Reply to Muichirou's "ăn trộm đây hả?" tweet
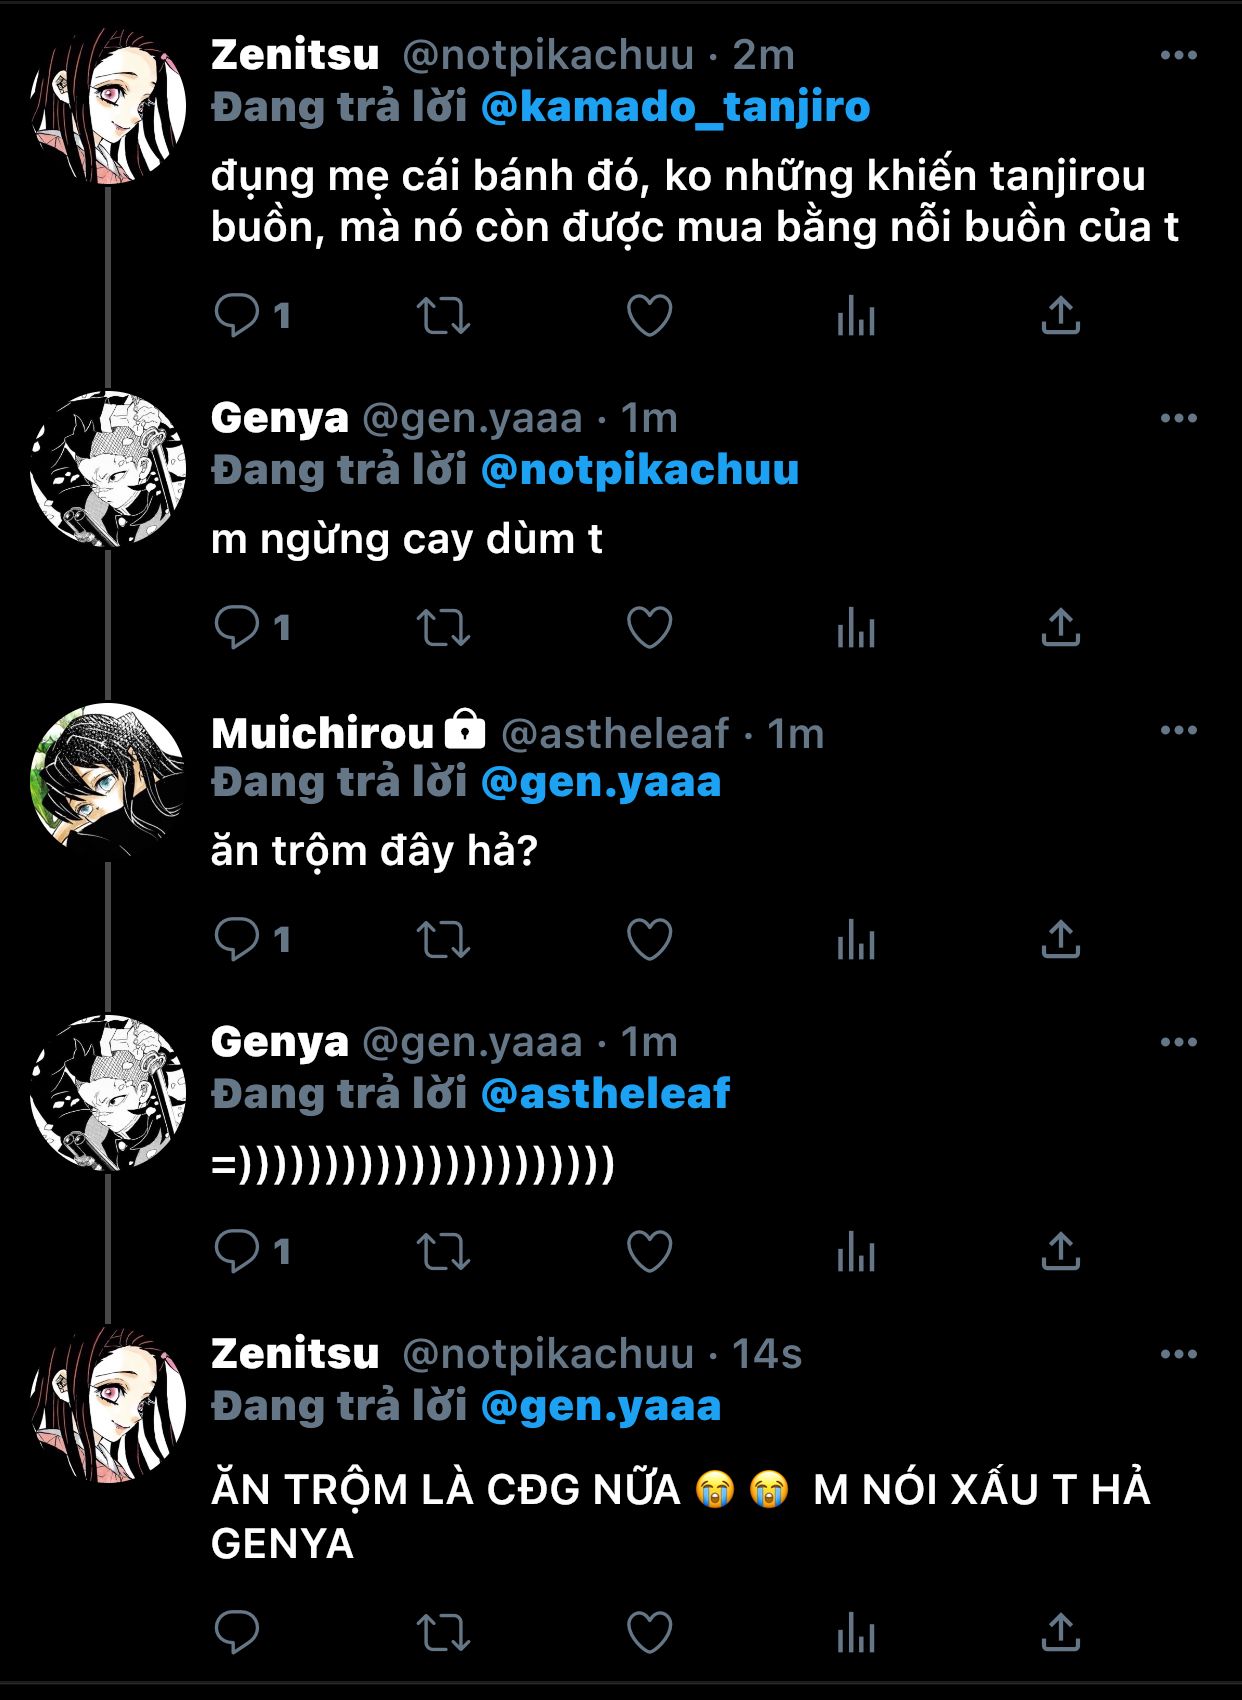This screenshot has width=1242, height=1700. coord(237,940)
